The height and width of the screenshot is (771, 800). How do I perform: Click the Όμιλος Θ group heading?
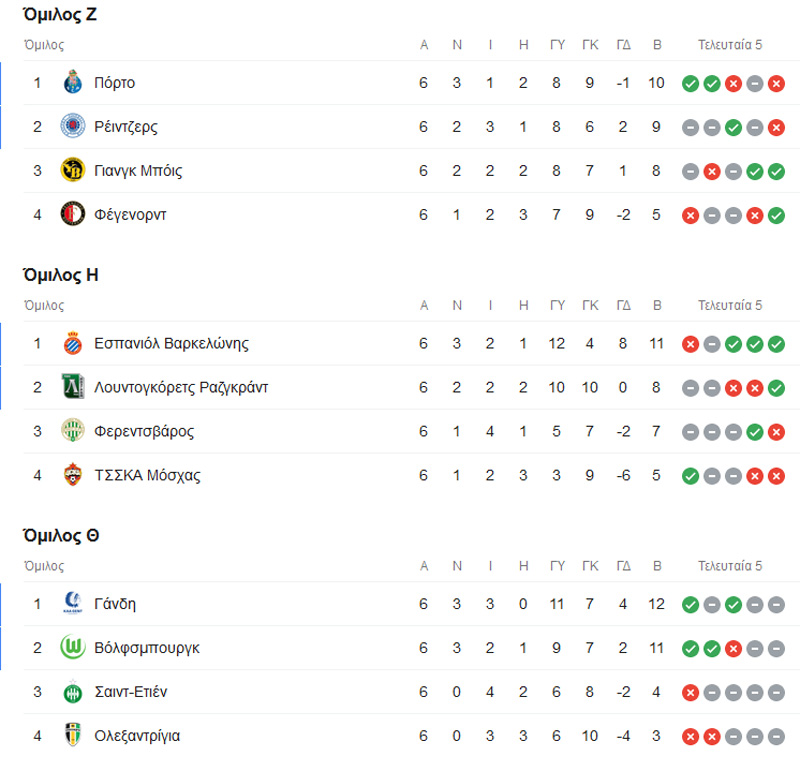[61, 536]
